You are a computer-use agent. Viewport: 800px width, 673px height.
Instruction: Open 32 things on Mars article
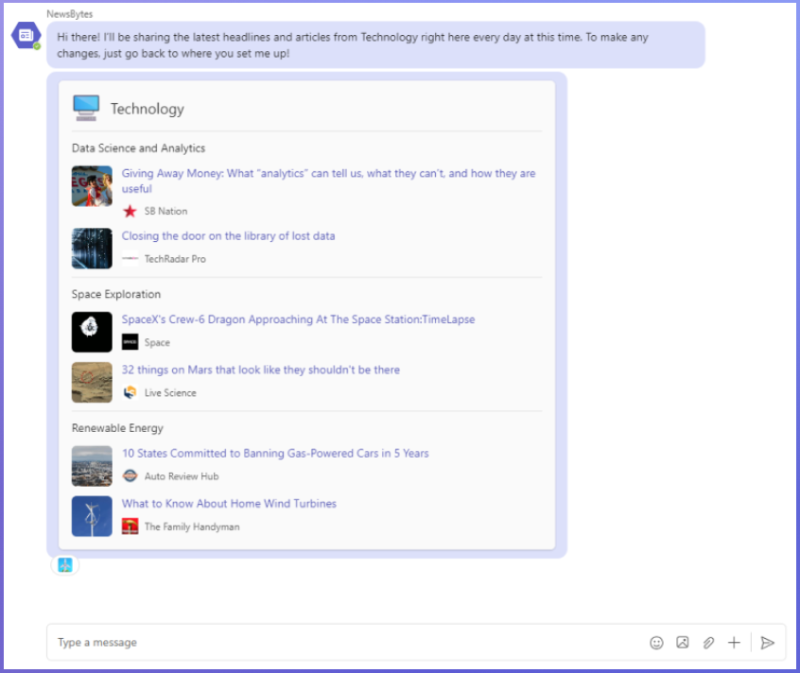pos(260,369)
